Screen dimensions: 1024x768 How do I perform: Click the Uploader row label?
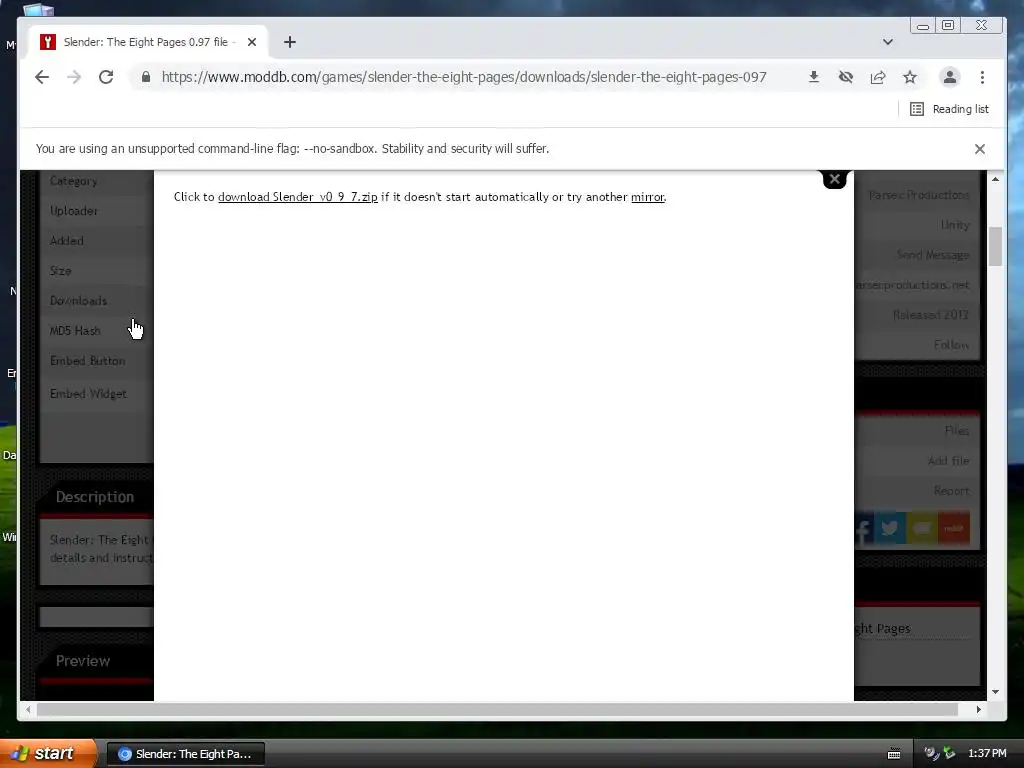[74, 211]
